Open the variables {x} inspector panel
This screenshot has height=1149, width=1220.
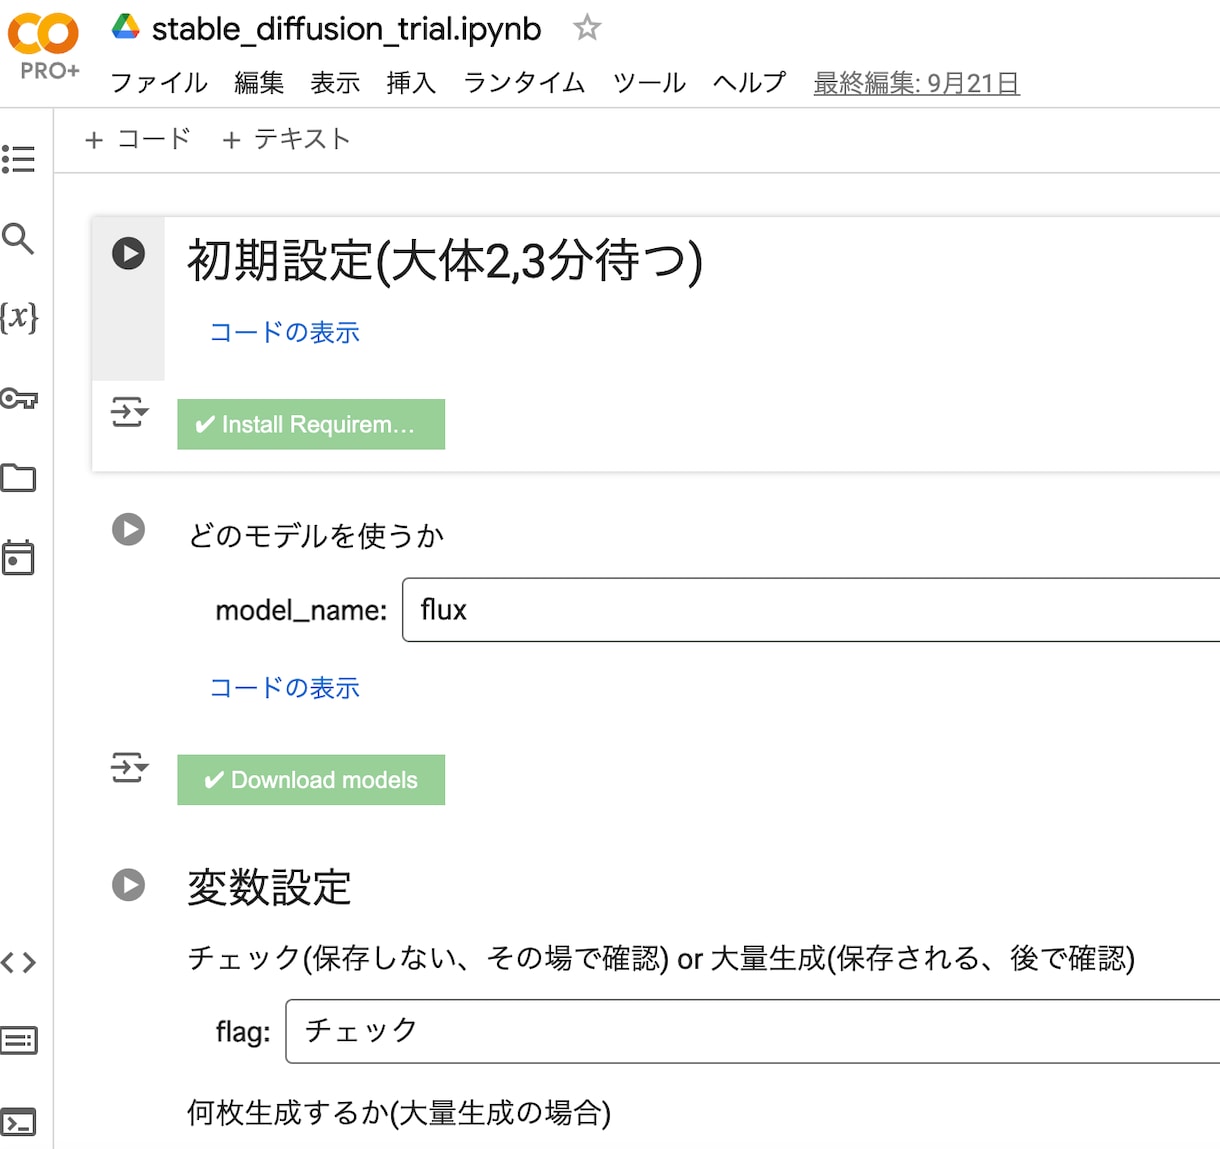tap(19, 317)
